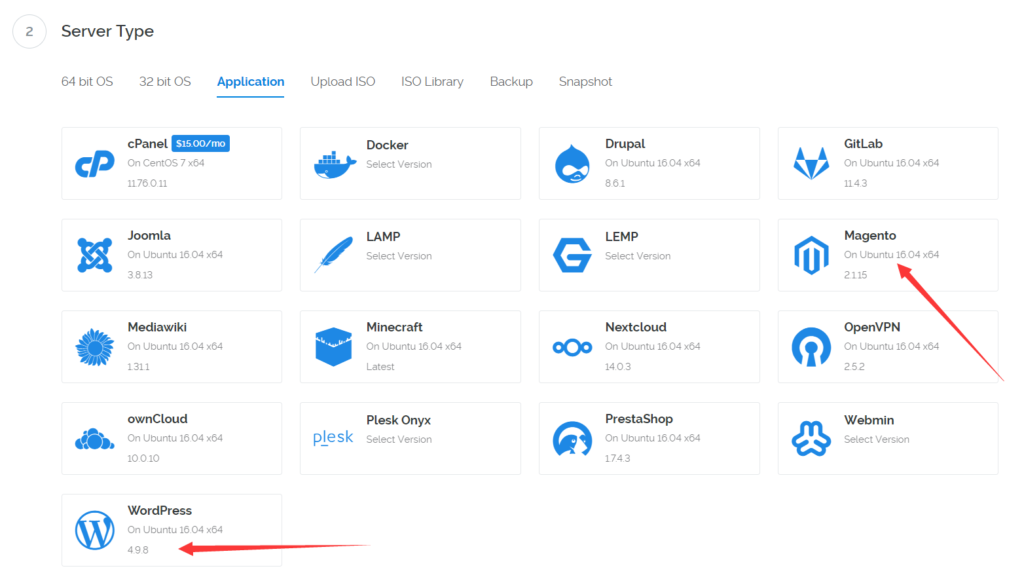Select the Docker whale icon
Screen dimensions: 1024x579
coord(333,164)
